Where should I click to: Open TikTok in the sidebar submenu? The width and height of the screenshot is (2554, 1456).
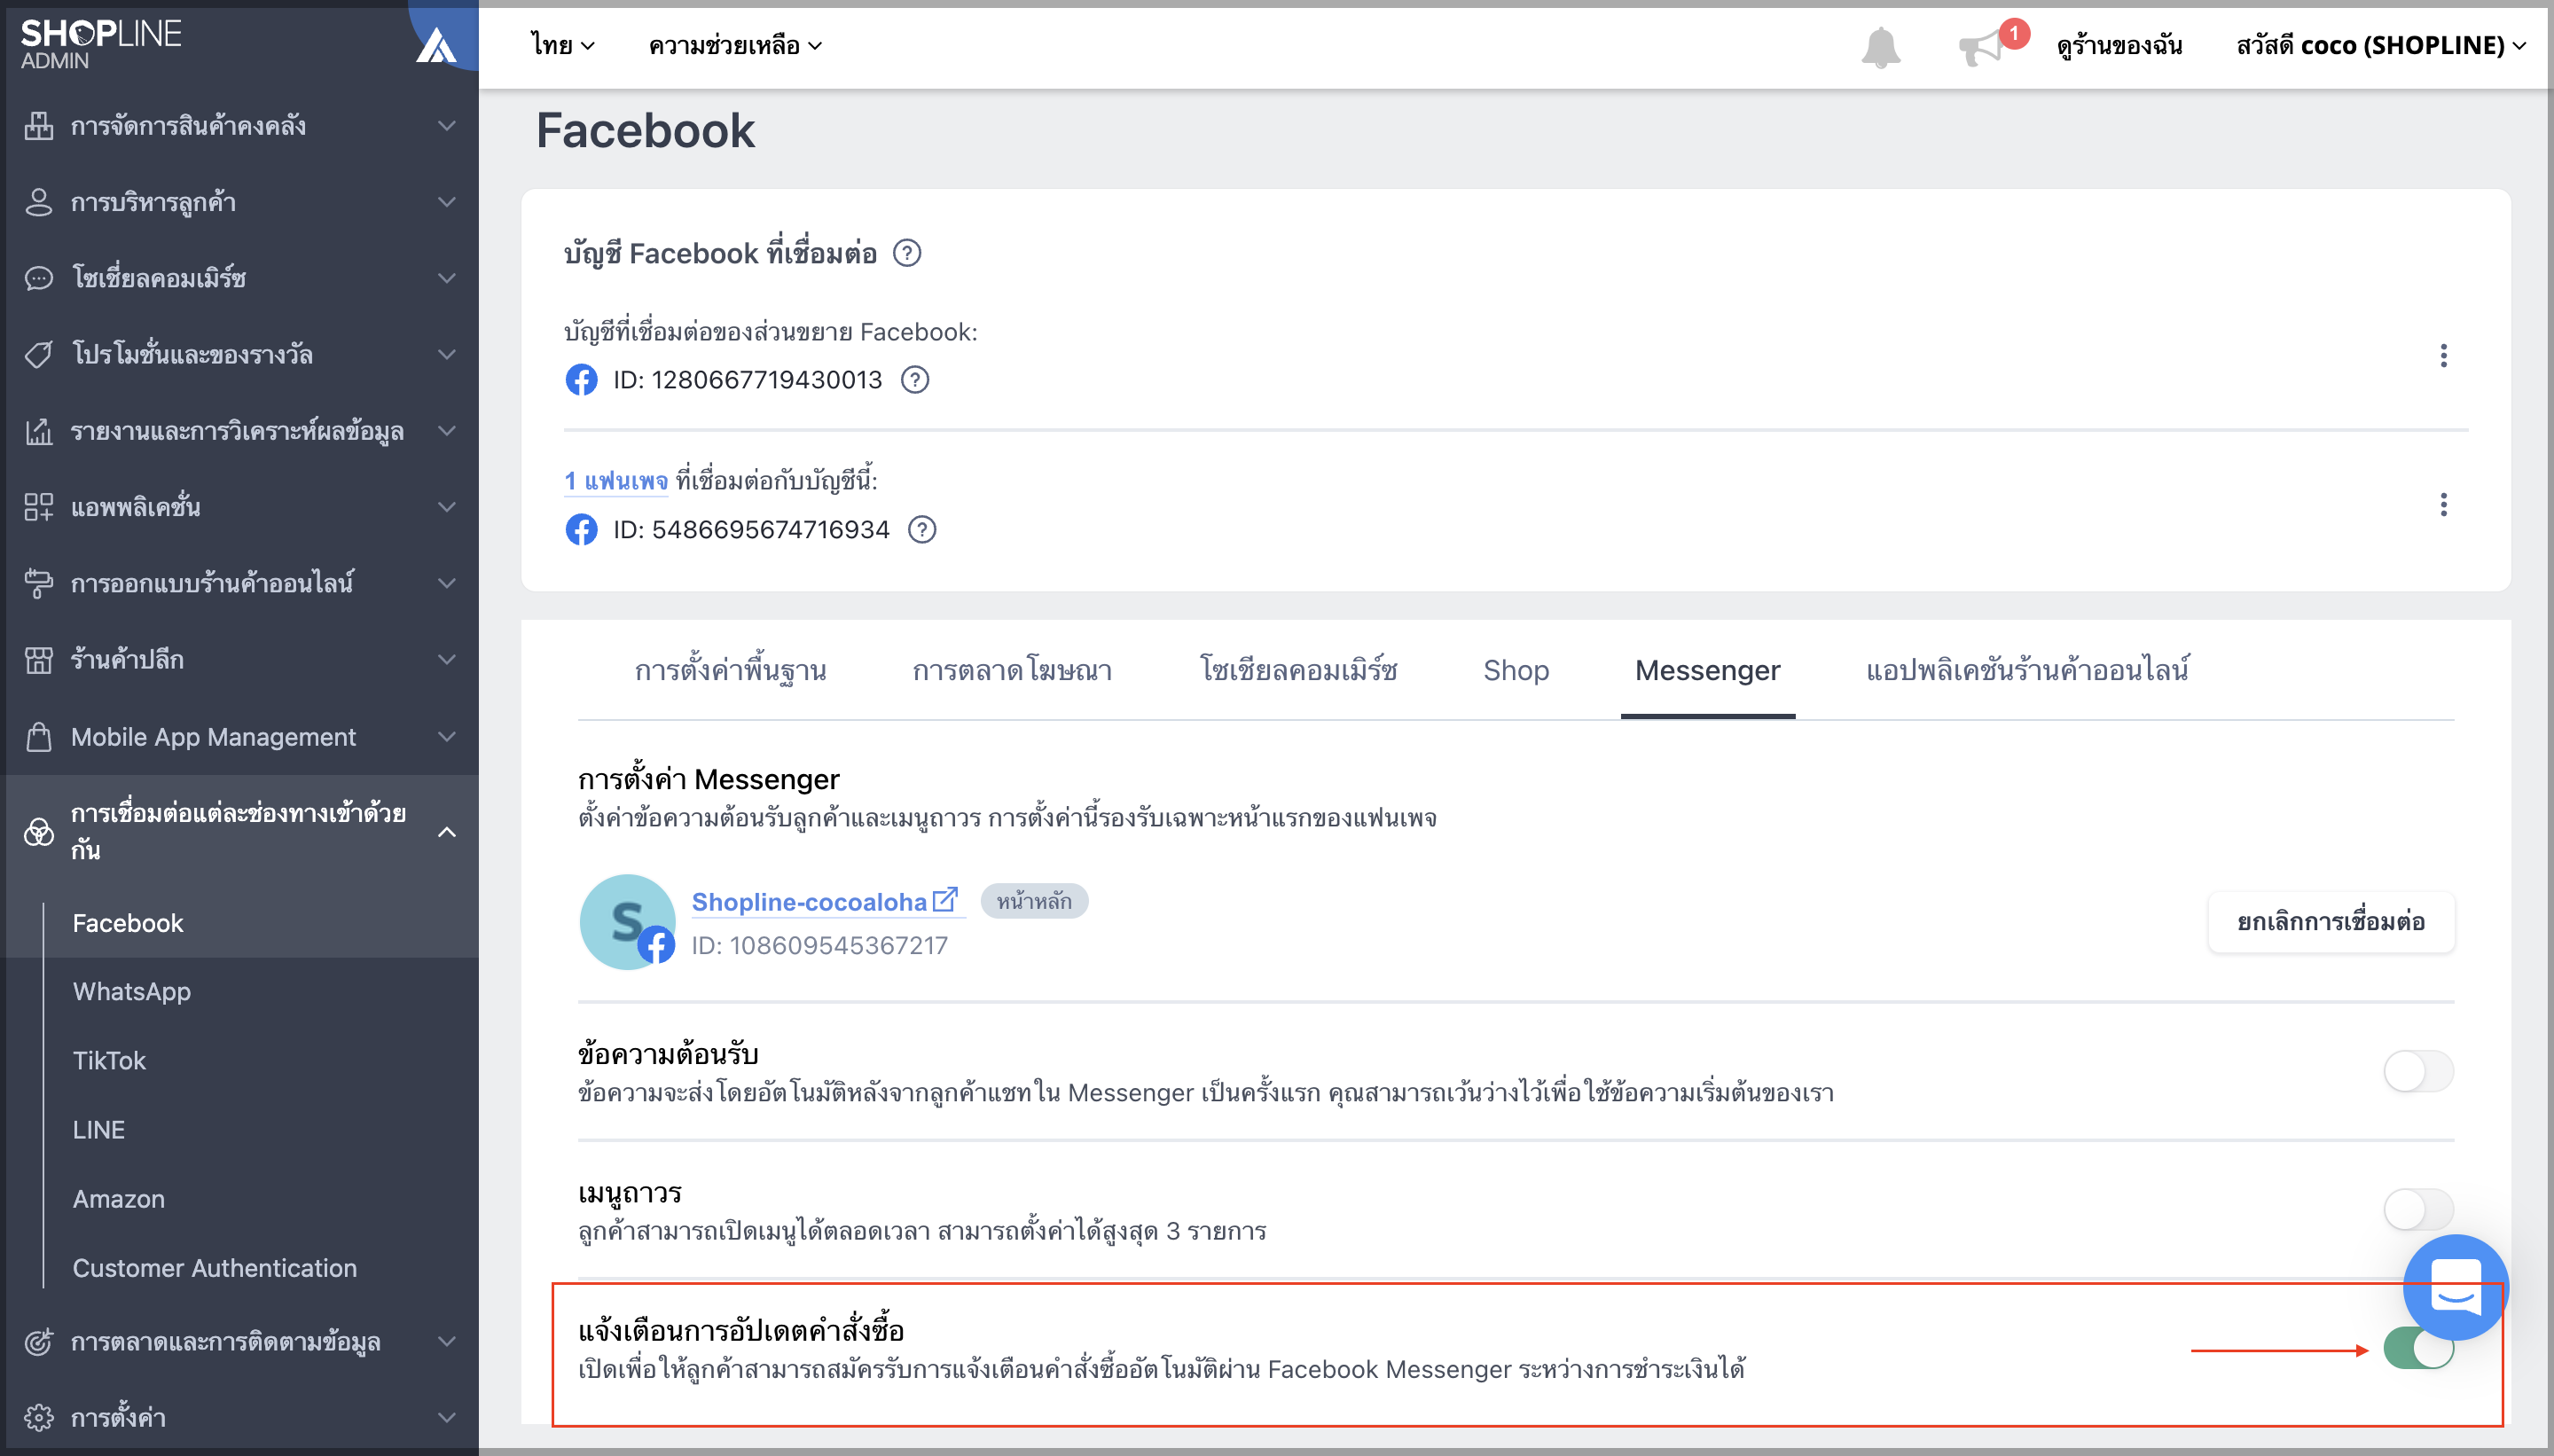pos(109,1060)
